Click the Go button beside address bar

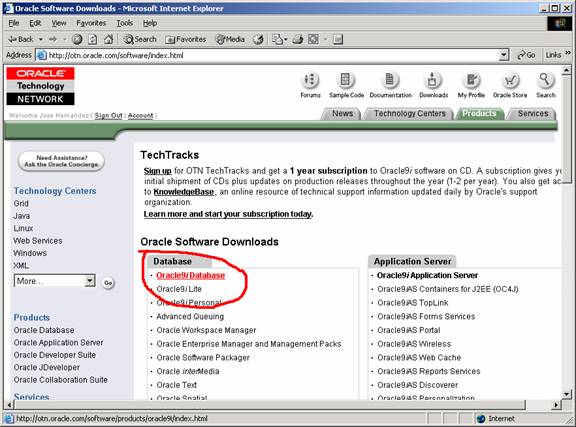tap(526, 55)
